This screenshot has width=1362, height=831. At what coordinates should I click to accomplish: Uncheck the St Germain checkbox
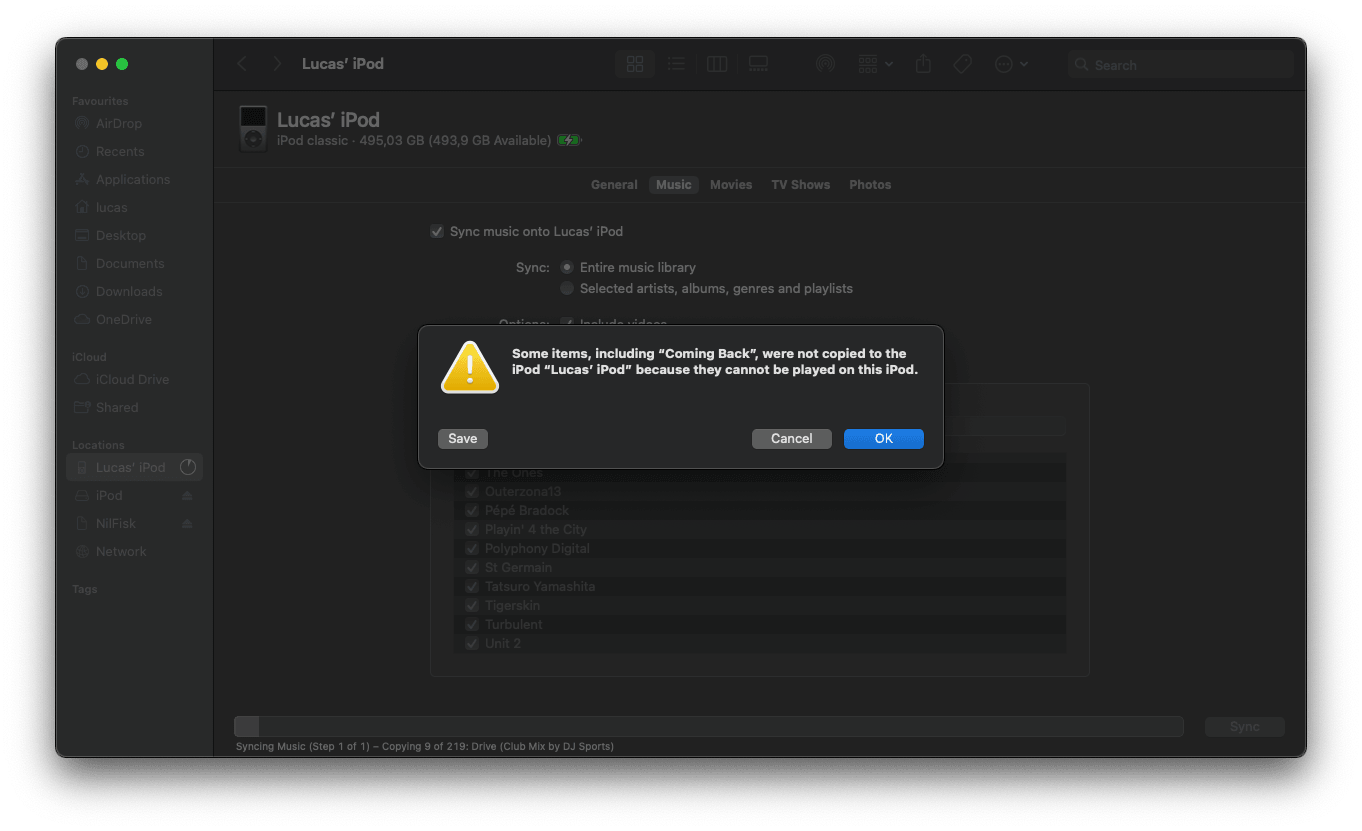point(472,568)
